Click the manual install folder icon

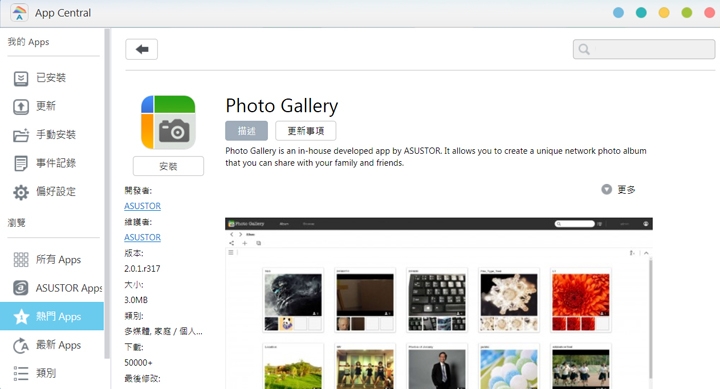click(21, 135)
